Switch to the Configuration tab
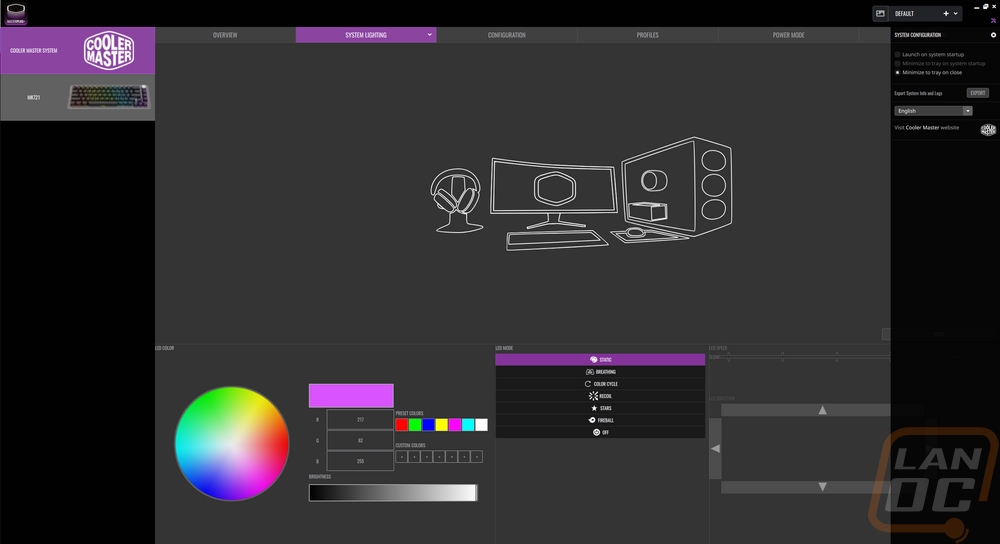 [x=507, y=35]
